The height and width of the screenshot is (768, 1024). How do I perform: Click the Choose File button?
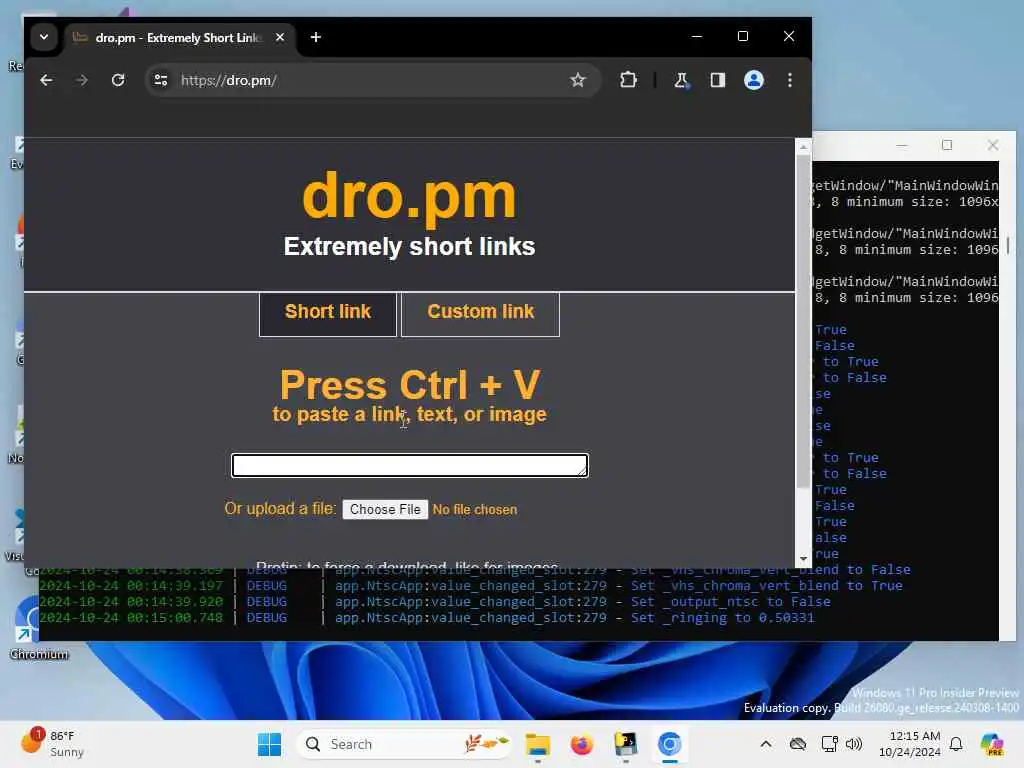[385, 509]
